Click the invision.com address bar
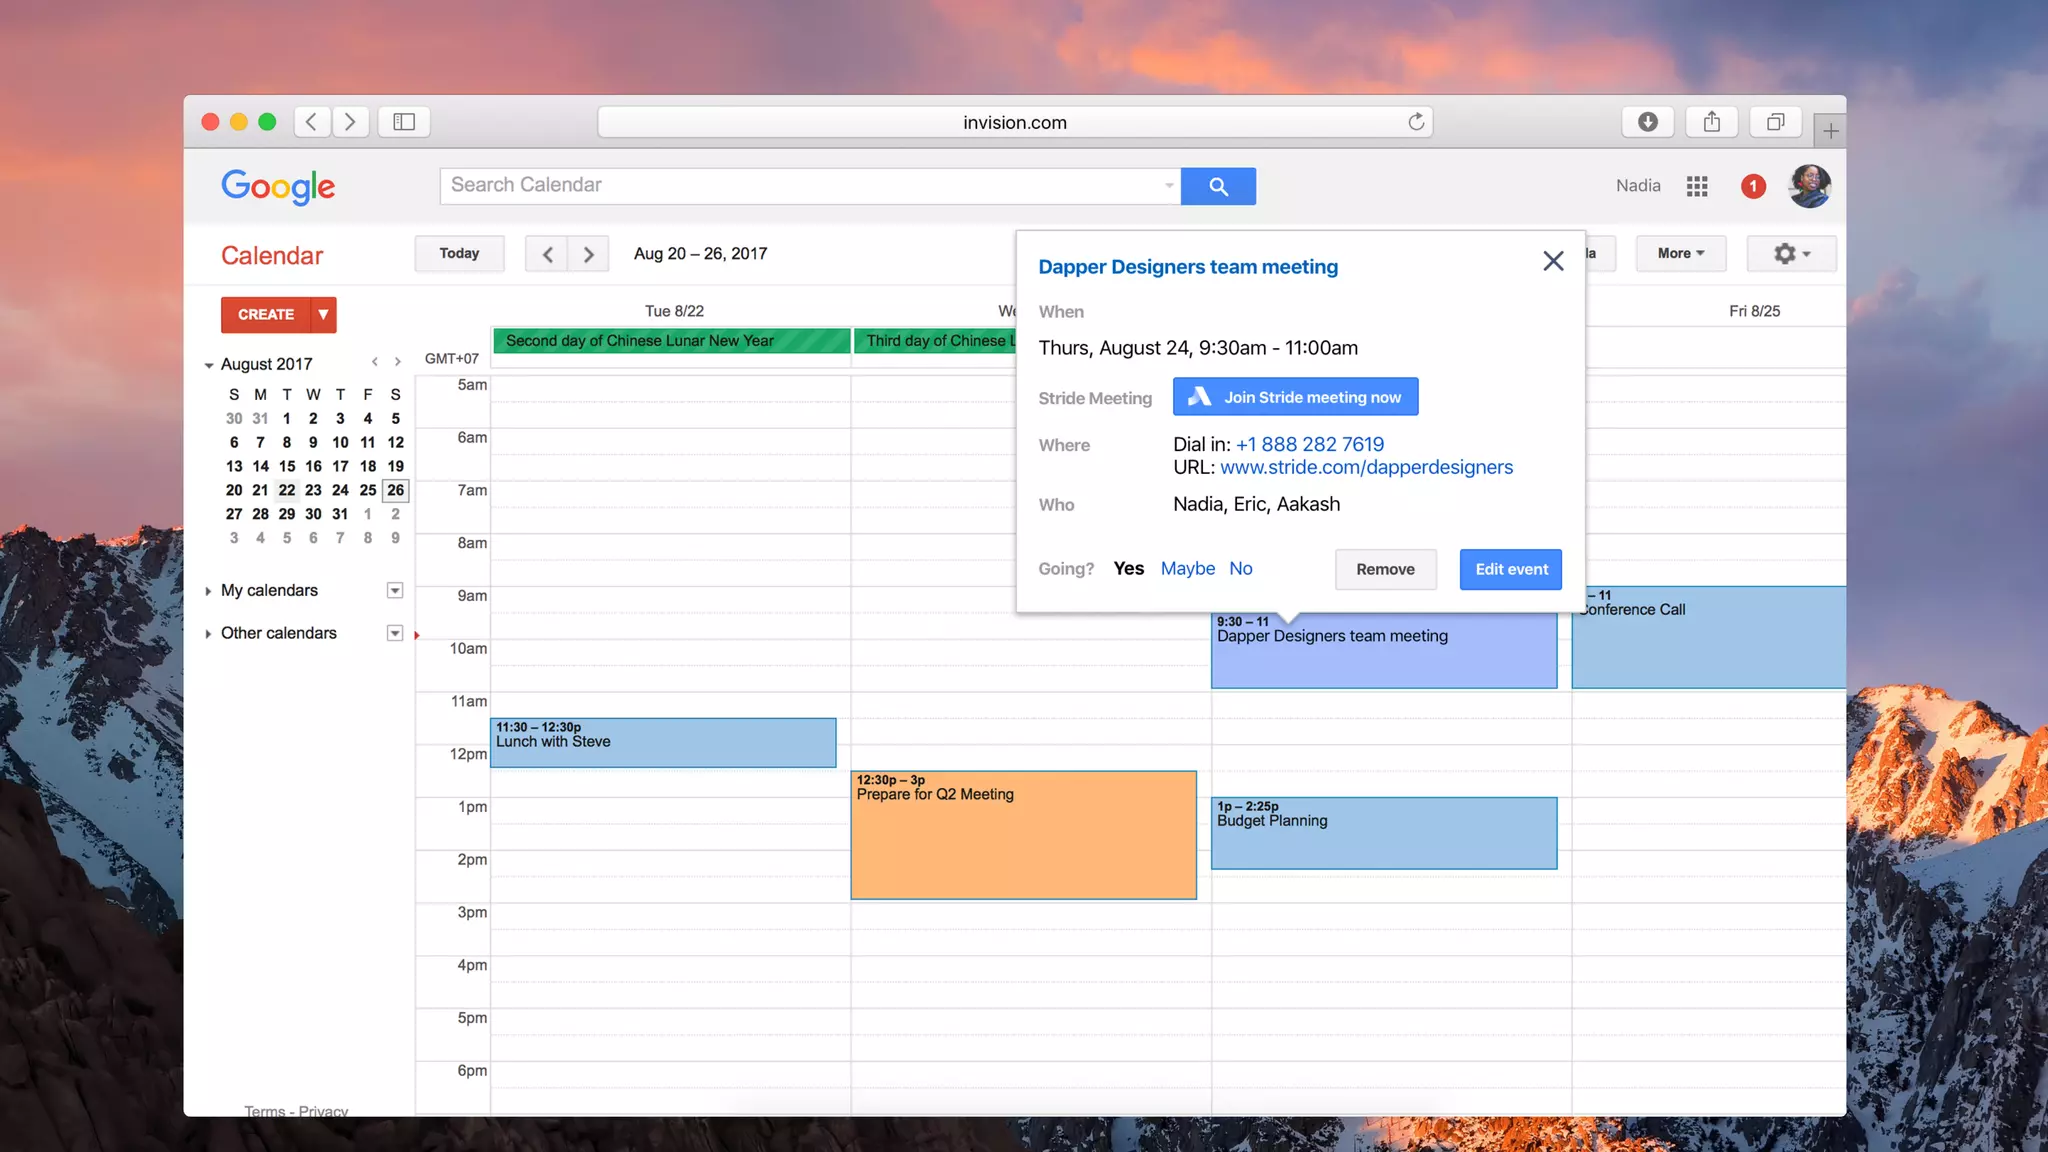Screen dimensions: 2048x1152 point(1015,122)
